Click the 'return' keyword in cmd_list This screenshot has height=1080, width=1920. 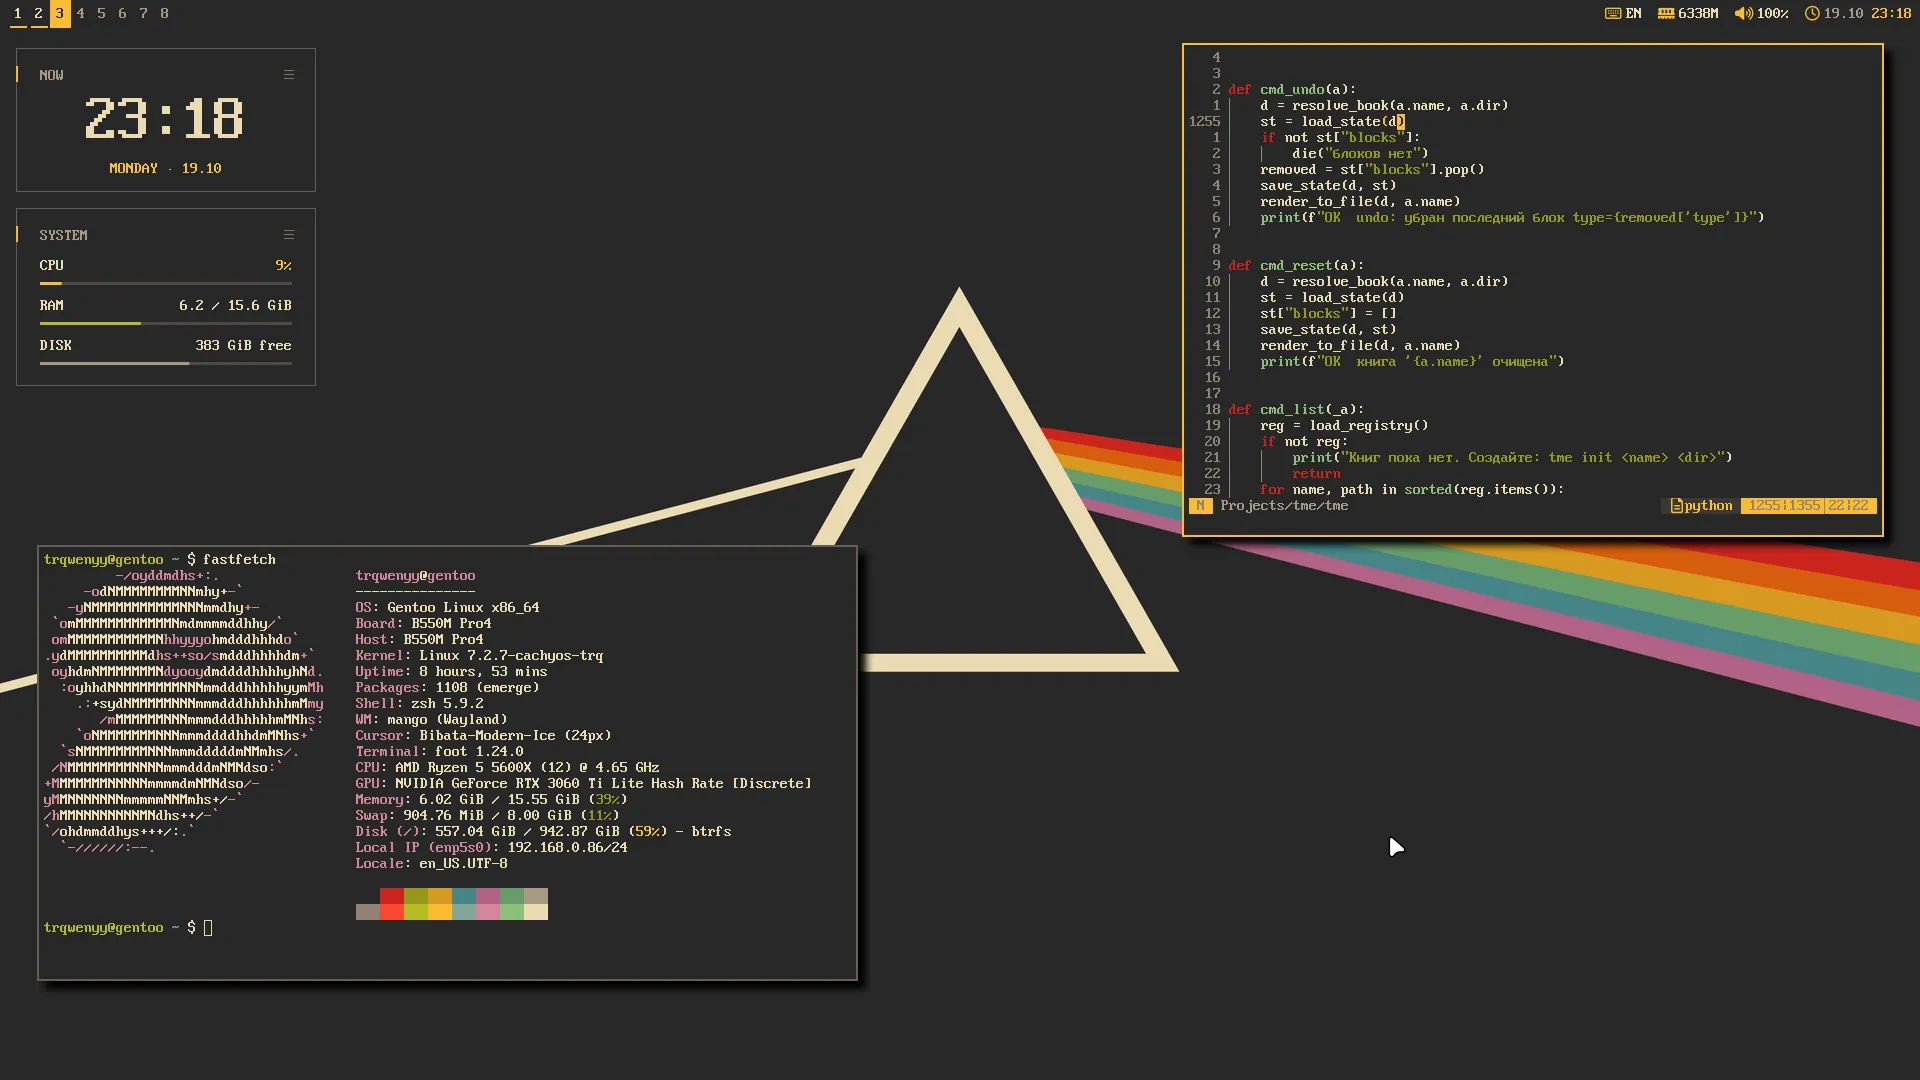(1316, 473)
